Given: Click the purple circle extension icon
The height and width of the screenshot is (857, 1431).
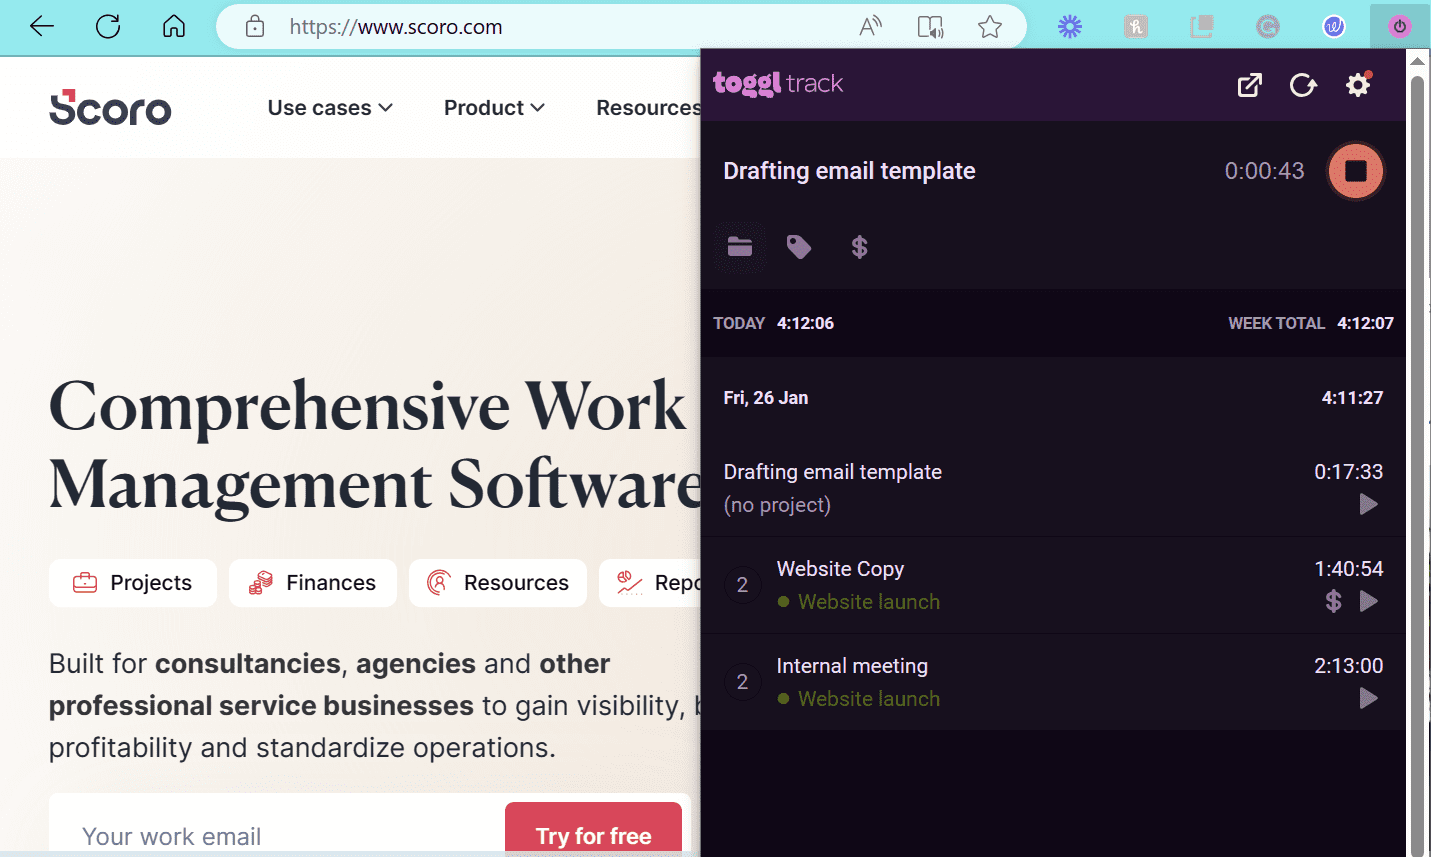Looking at the screenshot, I should 1334,27.
